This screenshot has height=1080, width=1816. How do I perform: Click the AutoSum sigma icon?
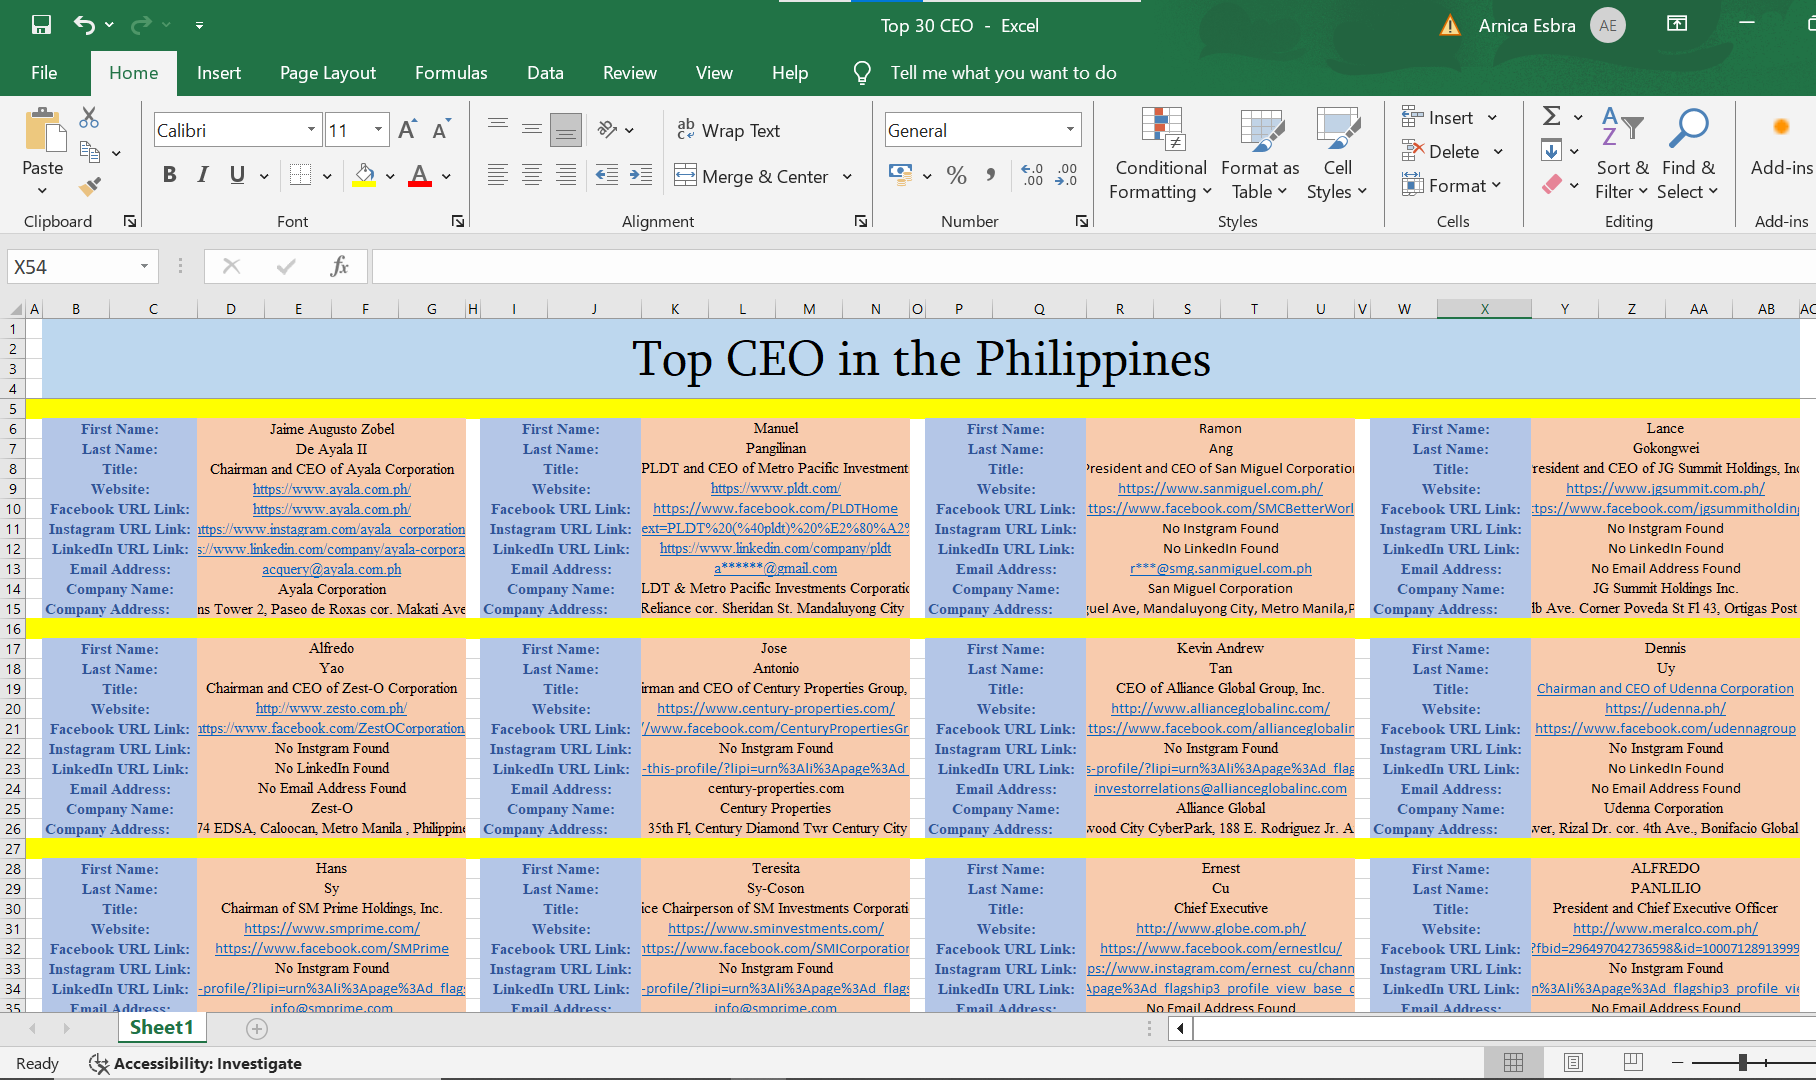pos(1552,117)
